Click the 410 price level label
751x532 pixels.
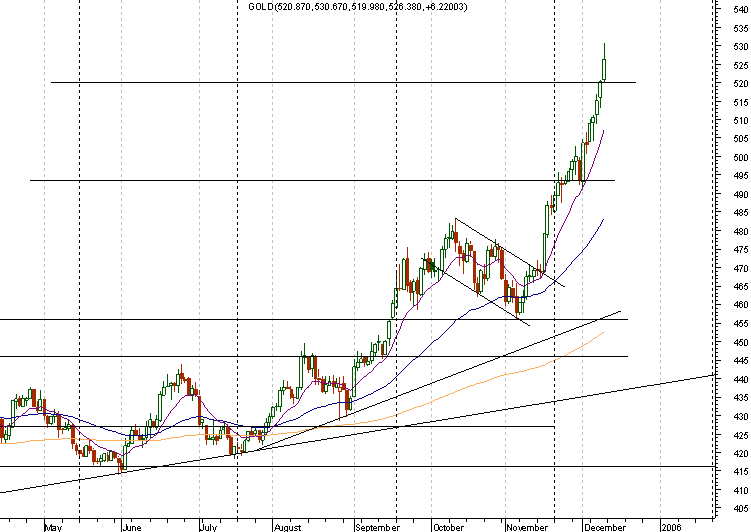coord(740,490)
